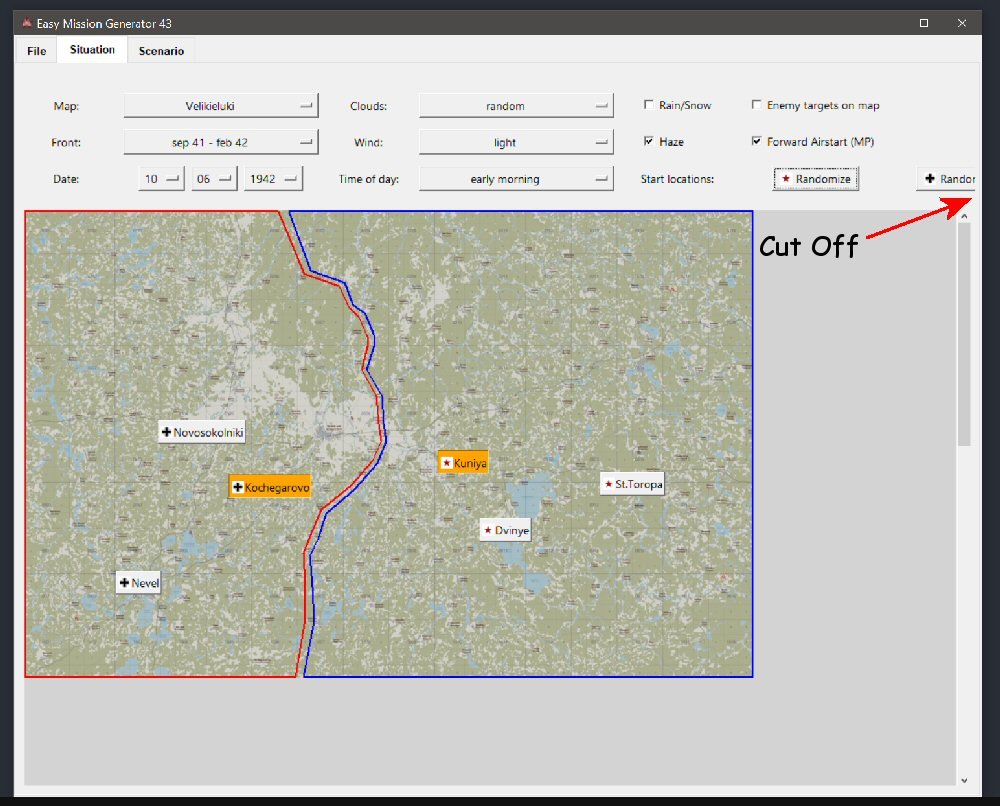Open the Clouds dropdown

(x=515, y=105)
